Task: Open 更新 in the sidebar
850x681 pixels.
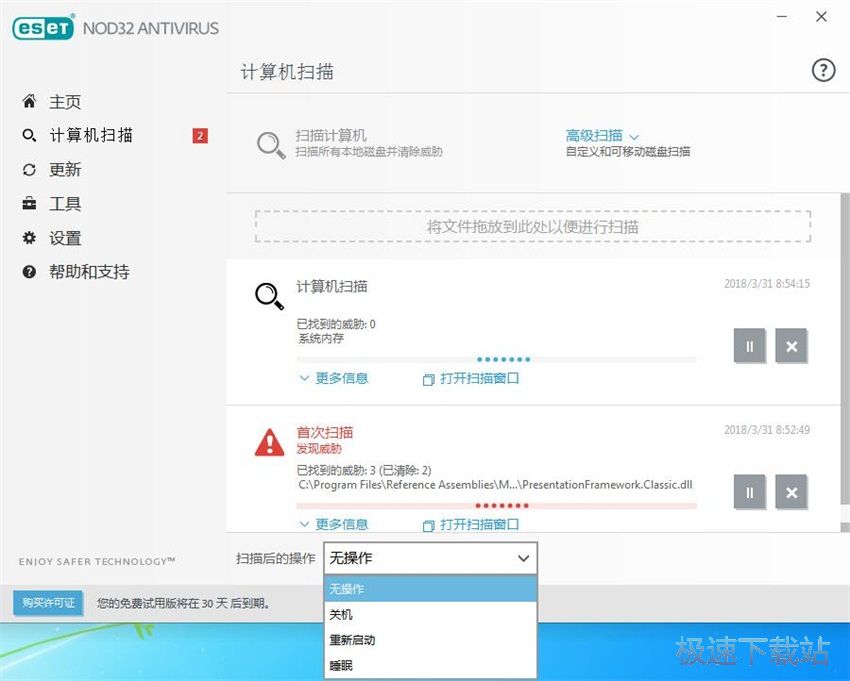Action: point(65,170)
